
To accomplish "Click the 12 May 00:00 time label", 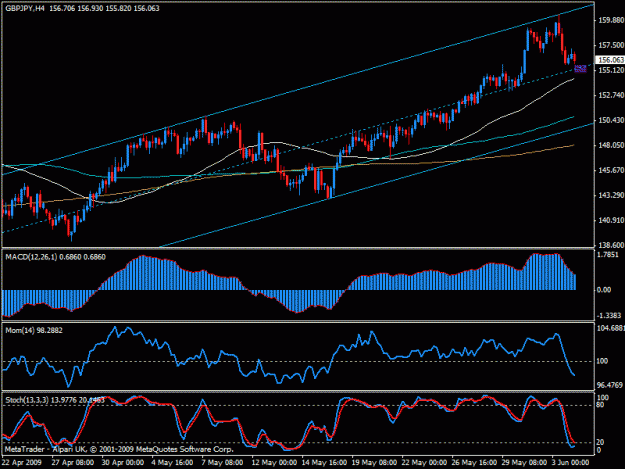I will (274, 463).
